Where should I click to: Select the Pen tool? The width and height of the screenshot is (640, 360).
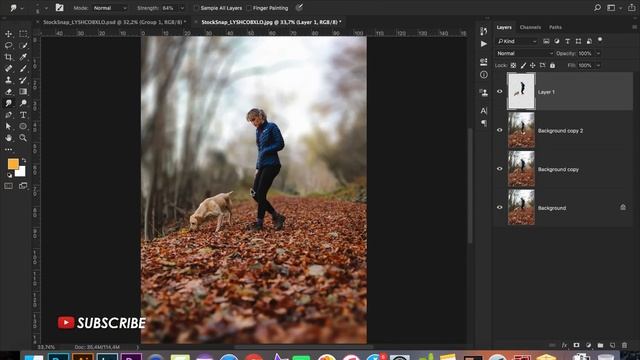click(x=9, y=115)
